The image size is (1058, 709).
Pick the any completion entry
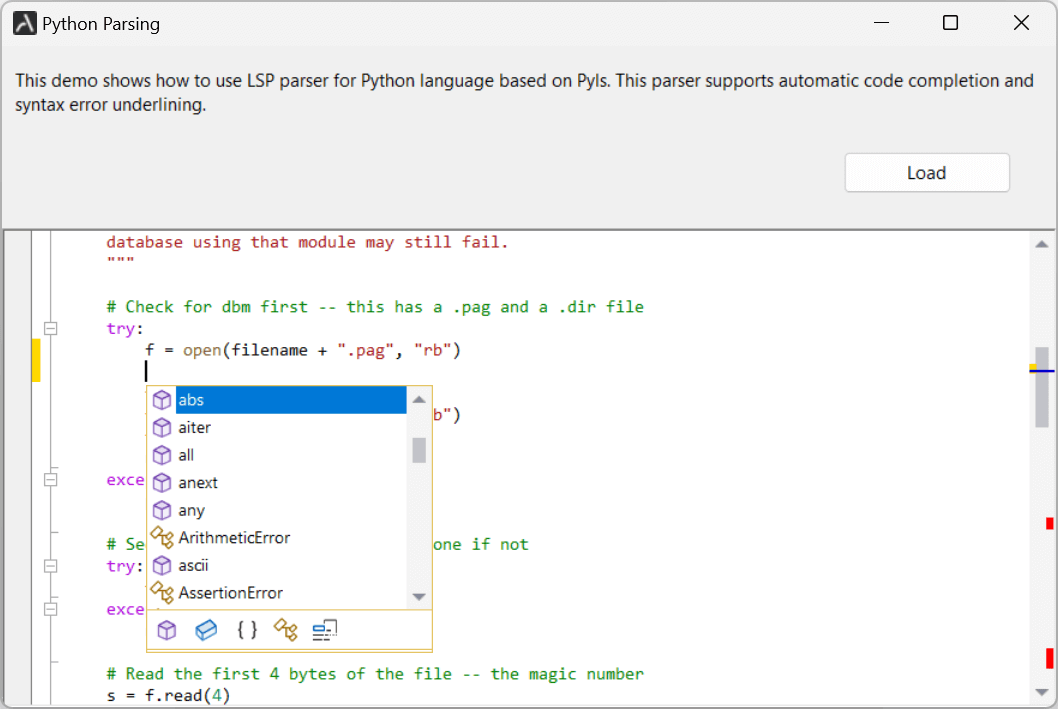191,511
